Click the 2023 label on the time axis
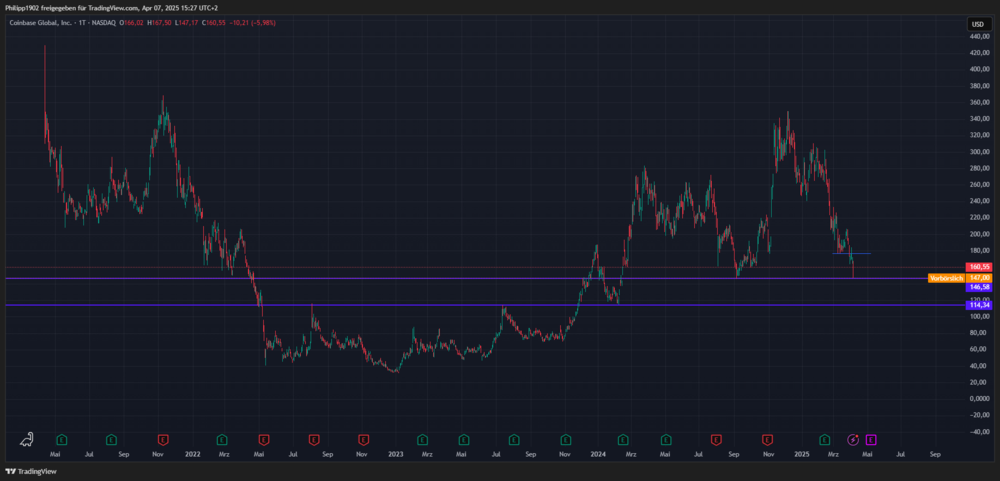The width and height of the screenshot is (1000, 481). tap(396, 454)
